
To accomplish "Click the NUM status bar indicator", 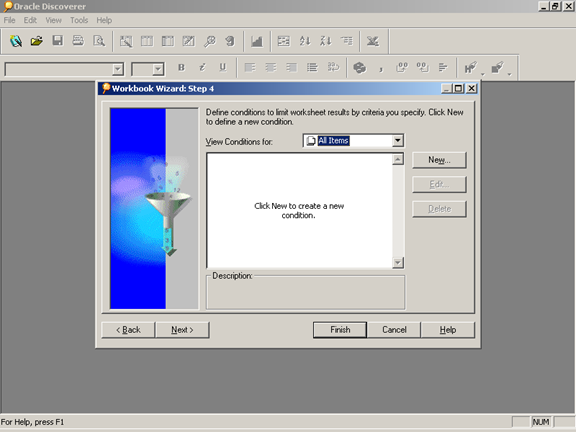I will coord(541,422).
